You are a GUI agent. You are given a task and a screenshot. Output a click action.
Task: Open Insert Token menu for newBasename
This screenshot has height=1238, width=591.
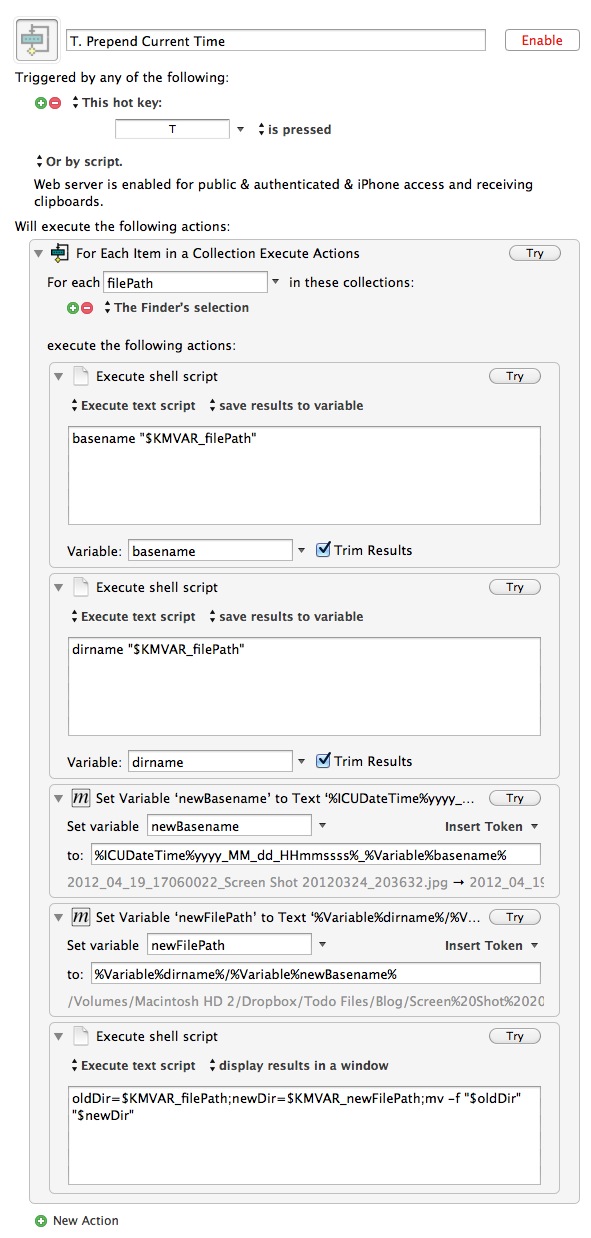[492, 827]
